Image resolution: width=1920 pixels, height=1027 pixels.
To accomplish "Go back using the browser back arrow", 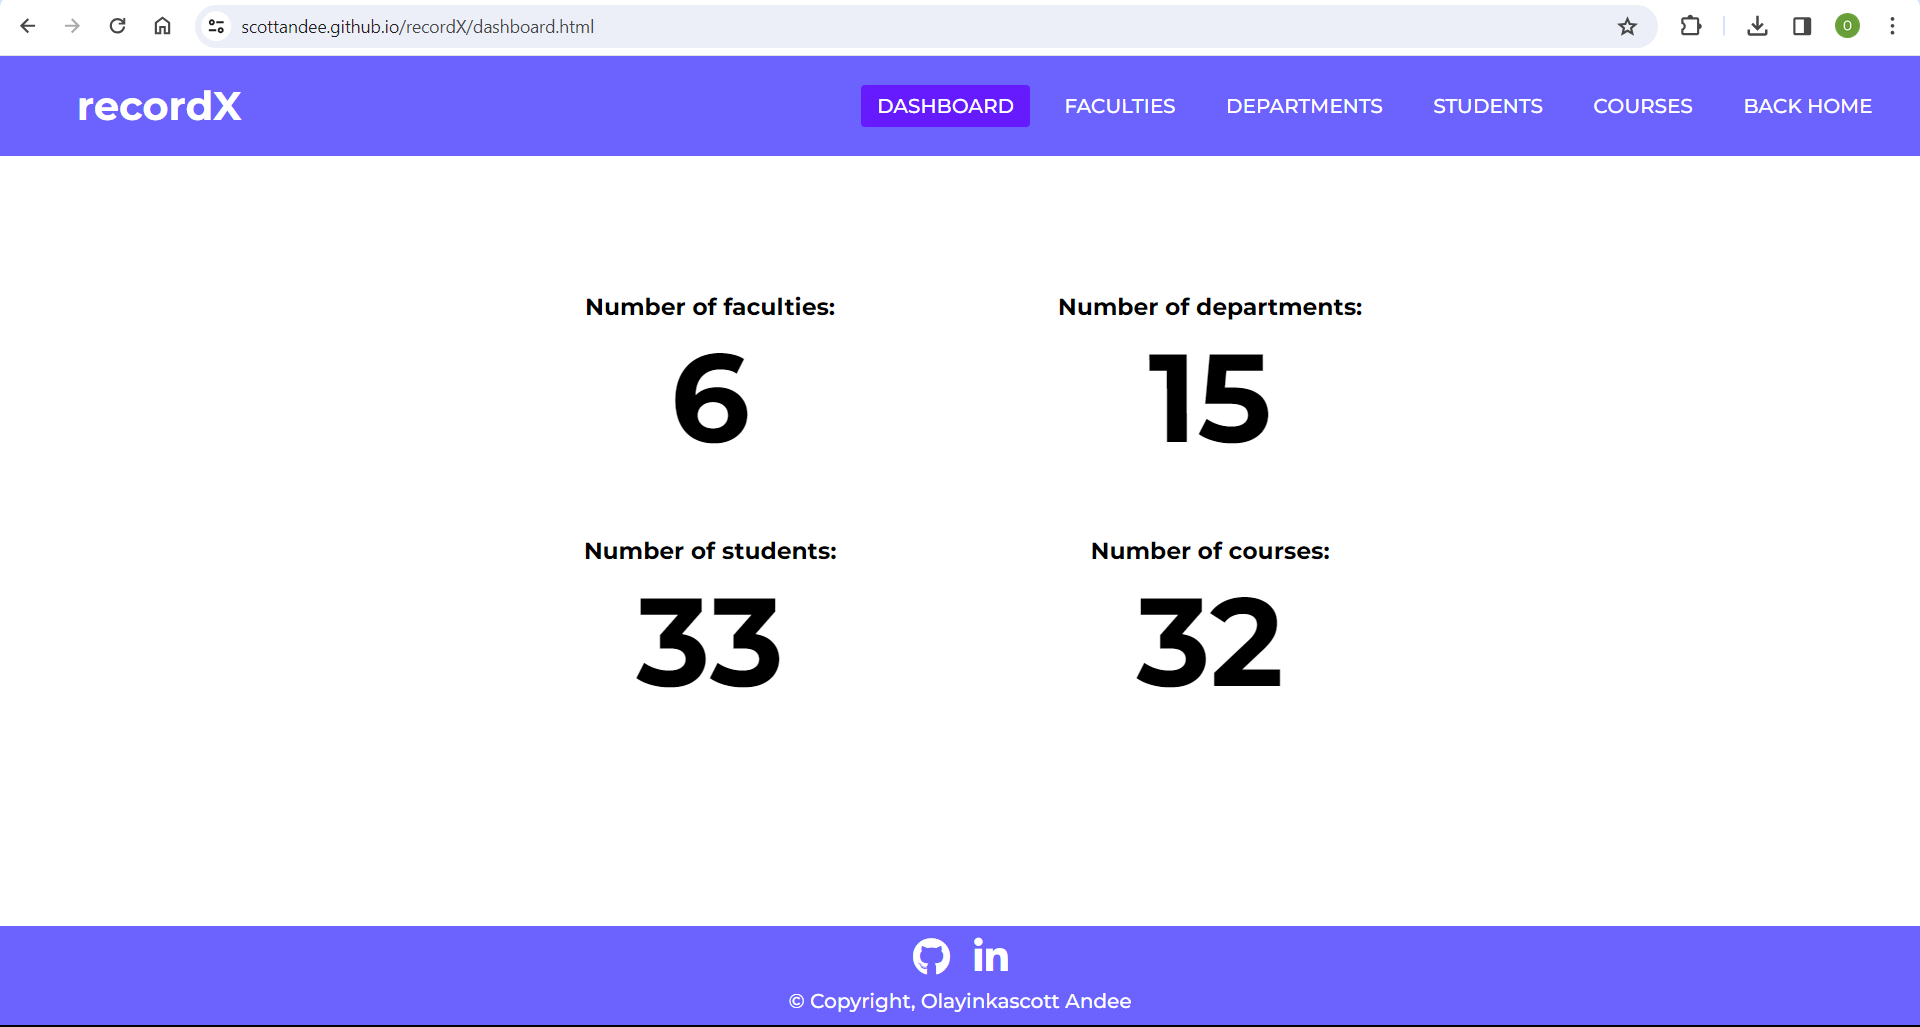I will [28, 26].
